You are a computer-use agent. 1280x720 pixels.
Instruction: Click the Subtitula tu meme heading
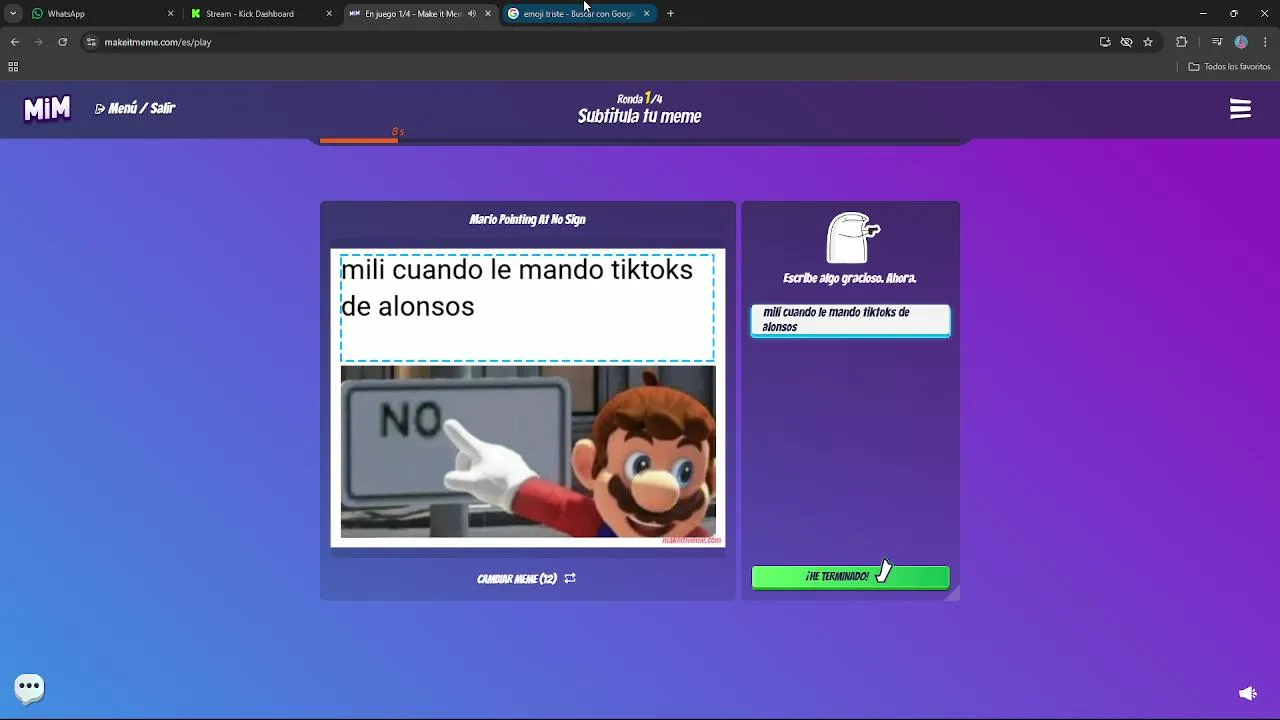pyautogui.click(x=639, y=116)
